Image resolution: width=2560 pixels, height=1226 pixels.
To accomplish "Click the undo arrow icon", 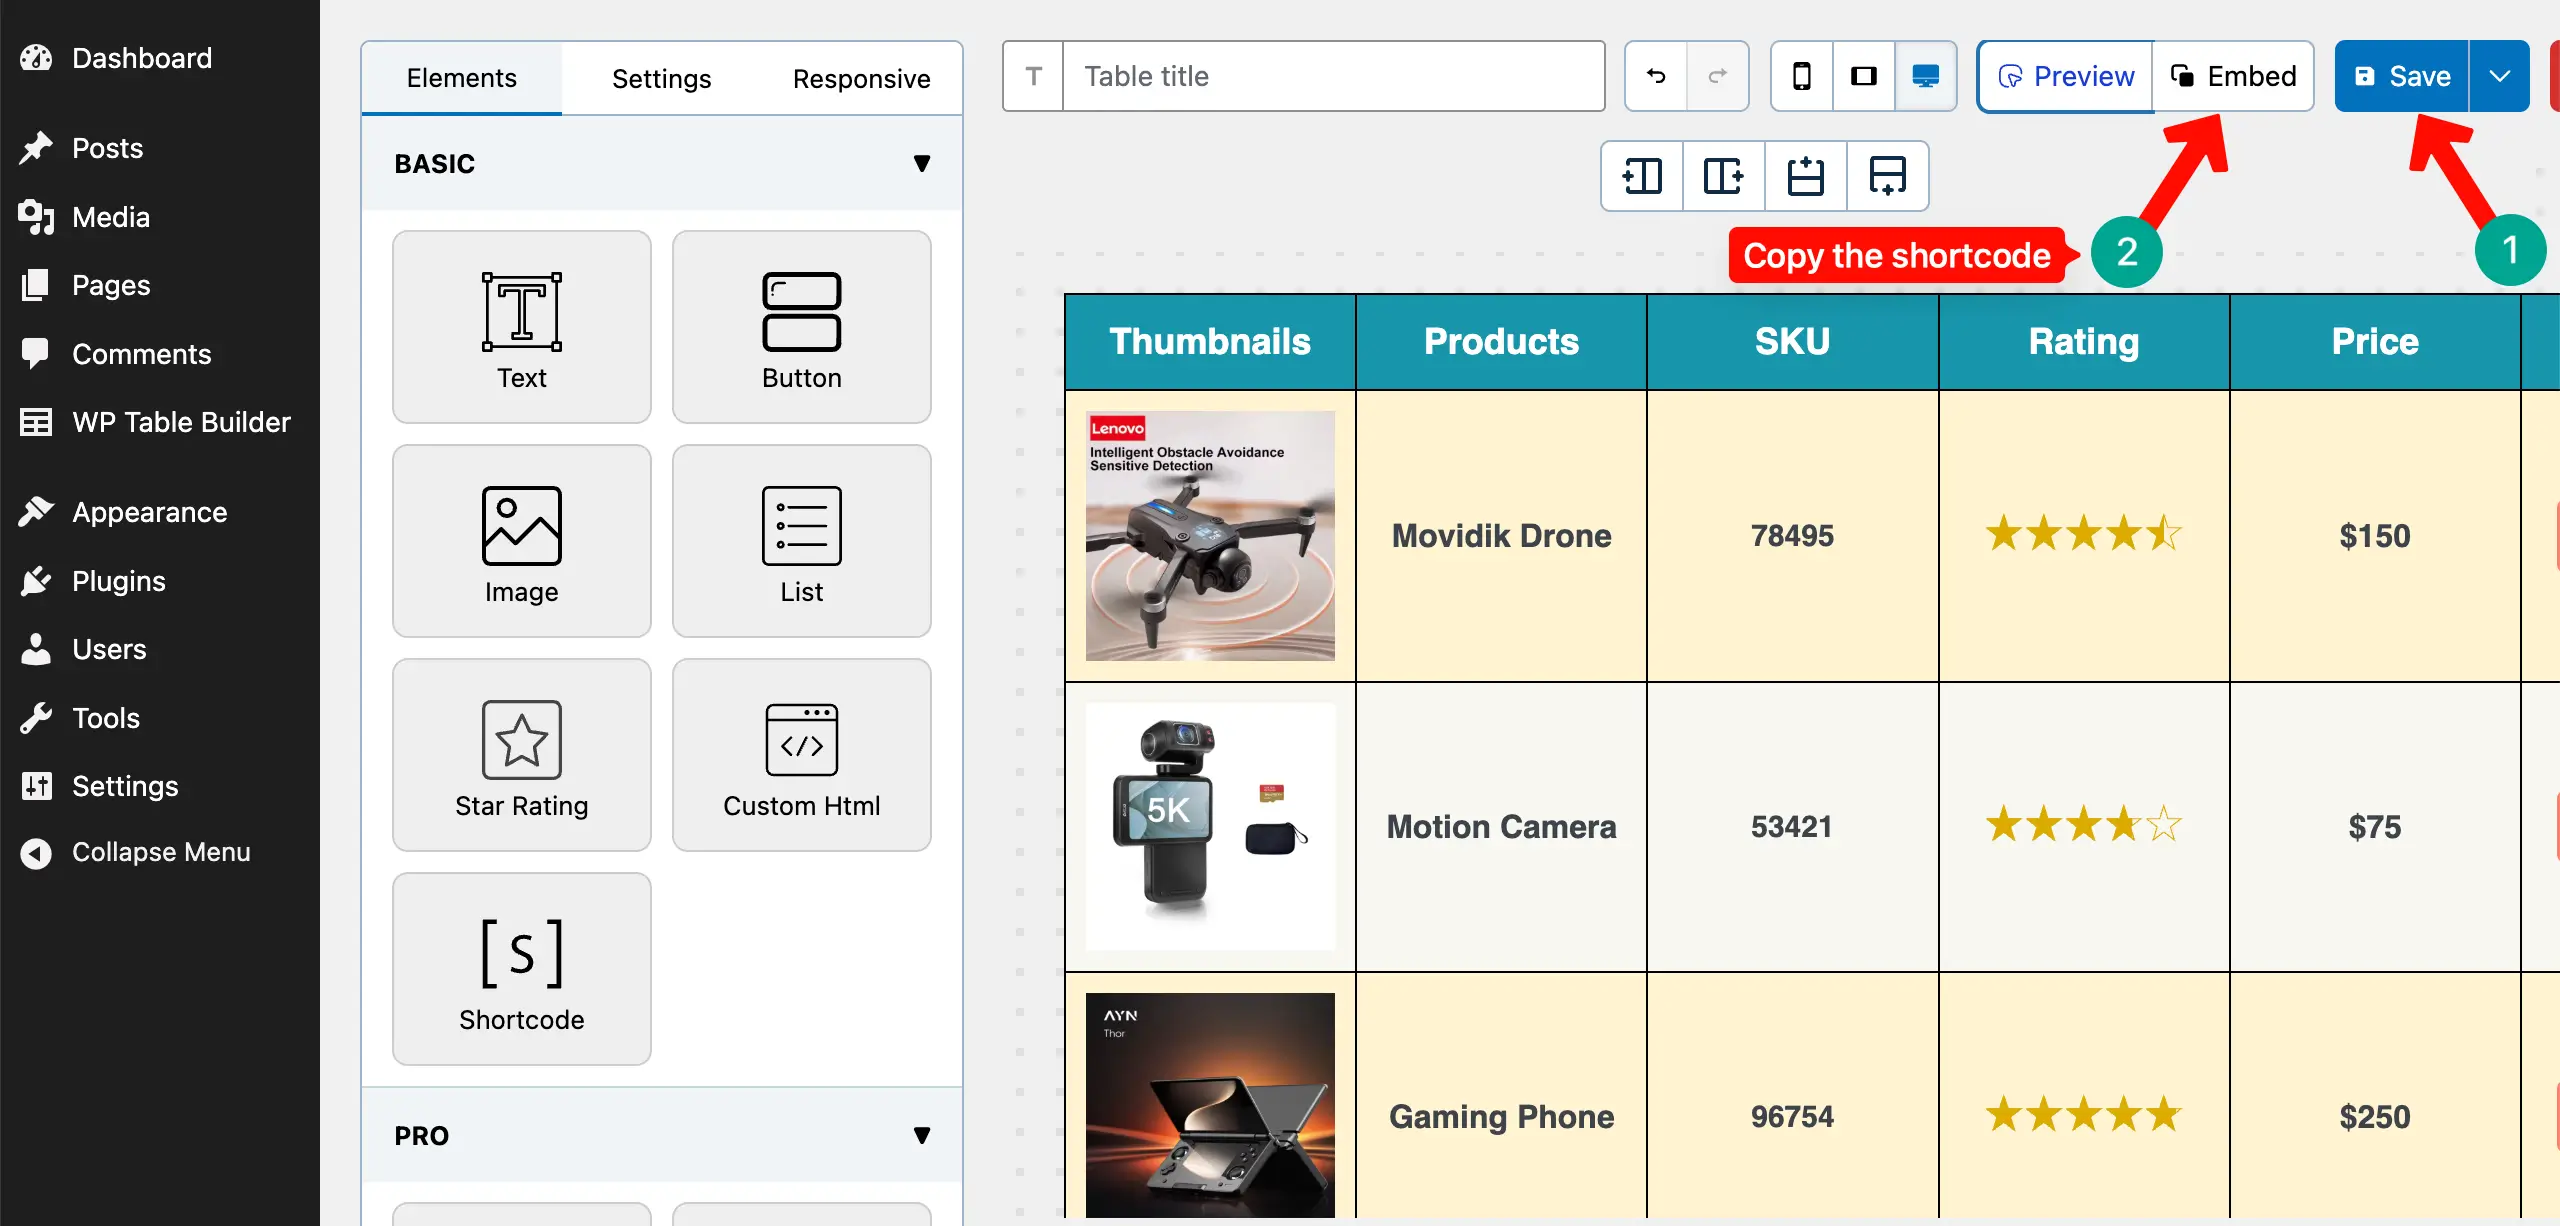I will (1656, 76).
